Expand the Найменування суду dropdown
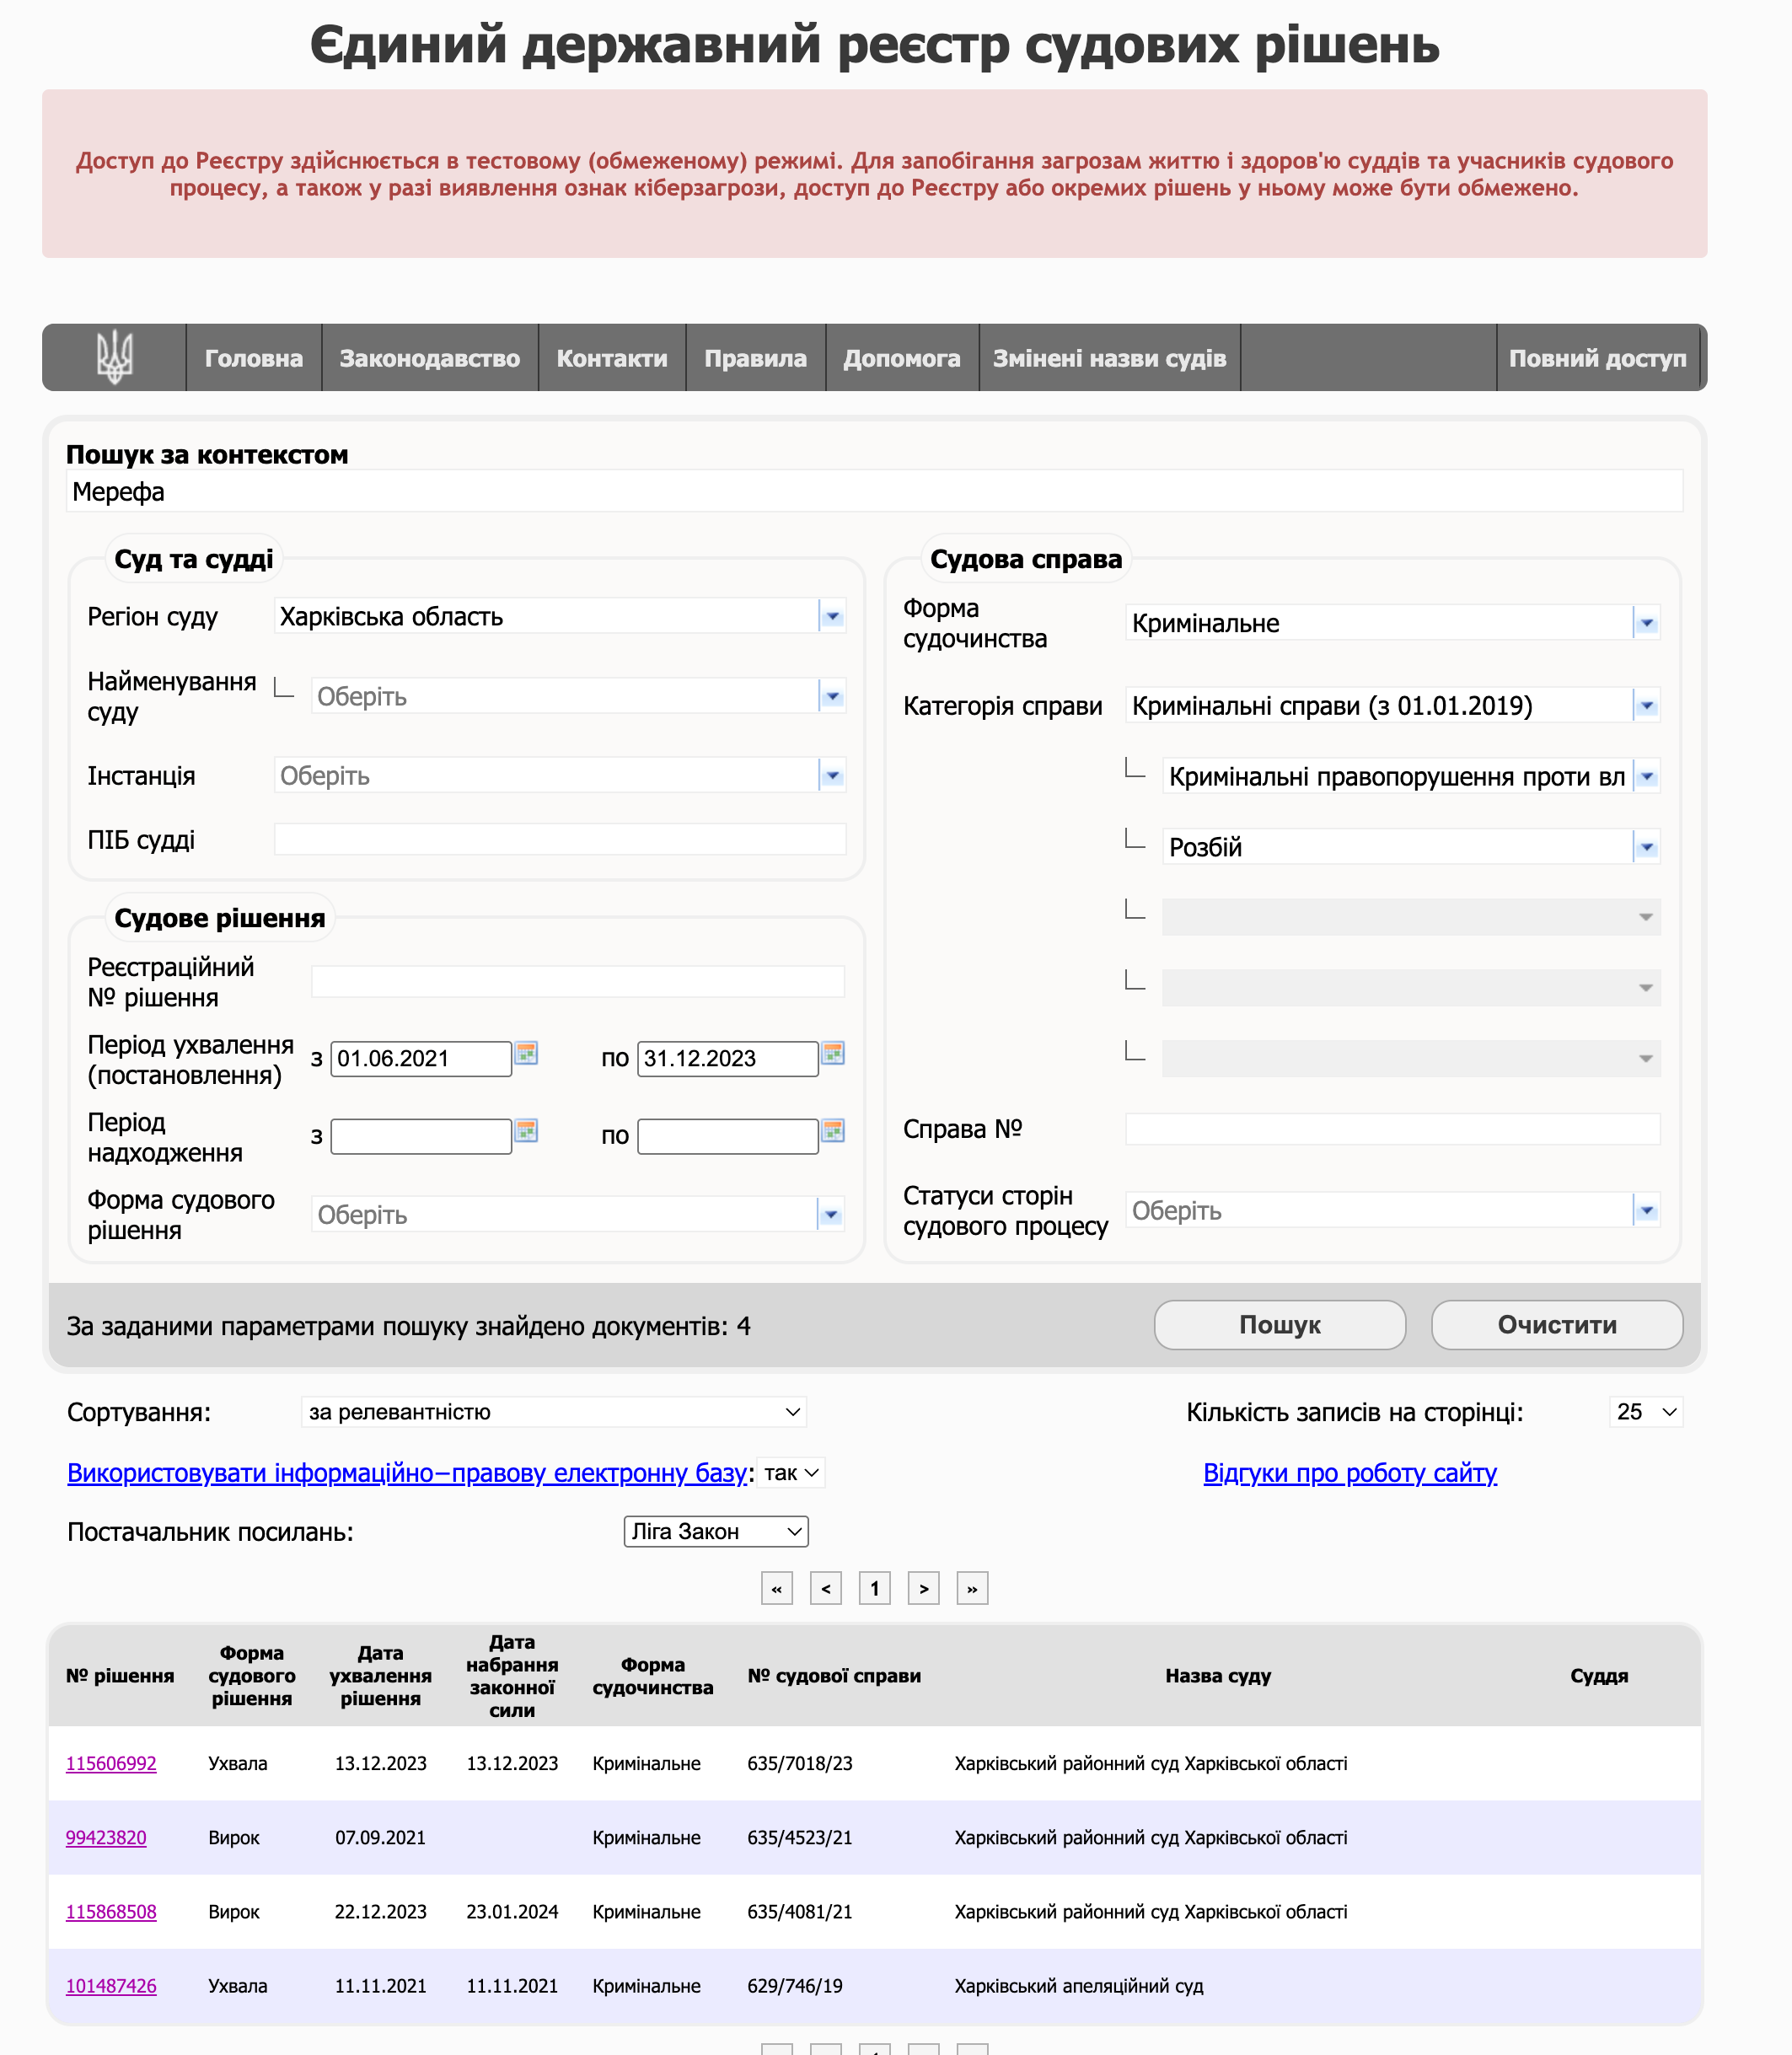This screenshot has width=1792, height=2055. click(x=832, y=696)
